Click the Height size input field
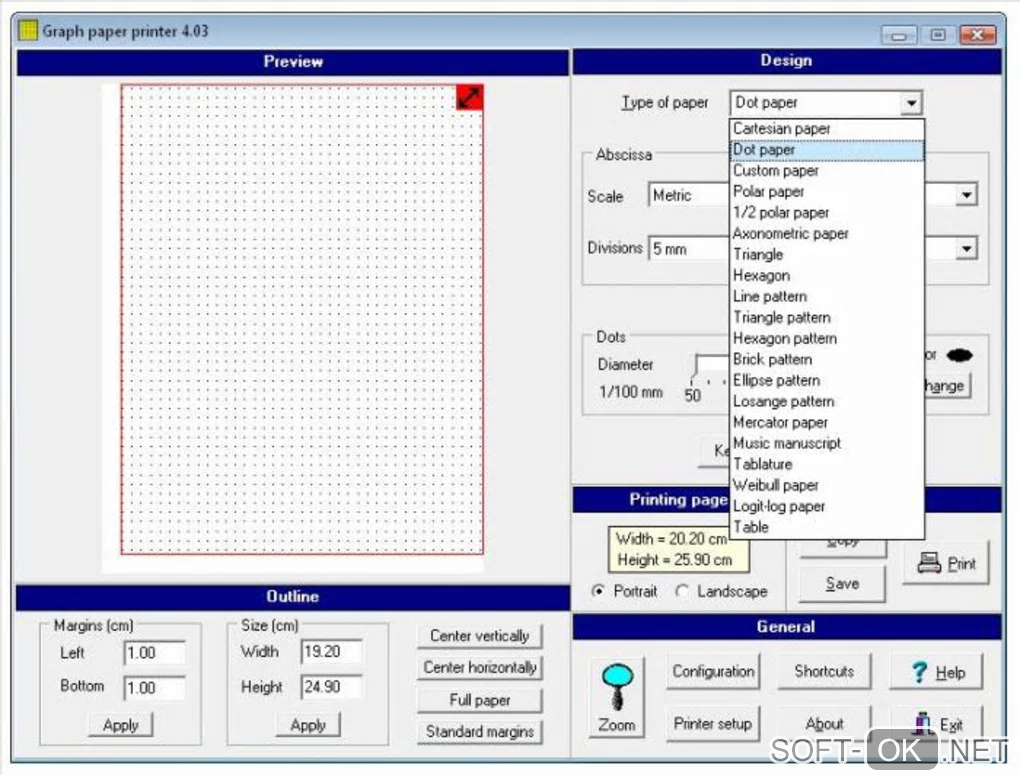This screenshot has height=775, width=1020. click(x=332, y=687)
